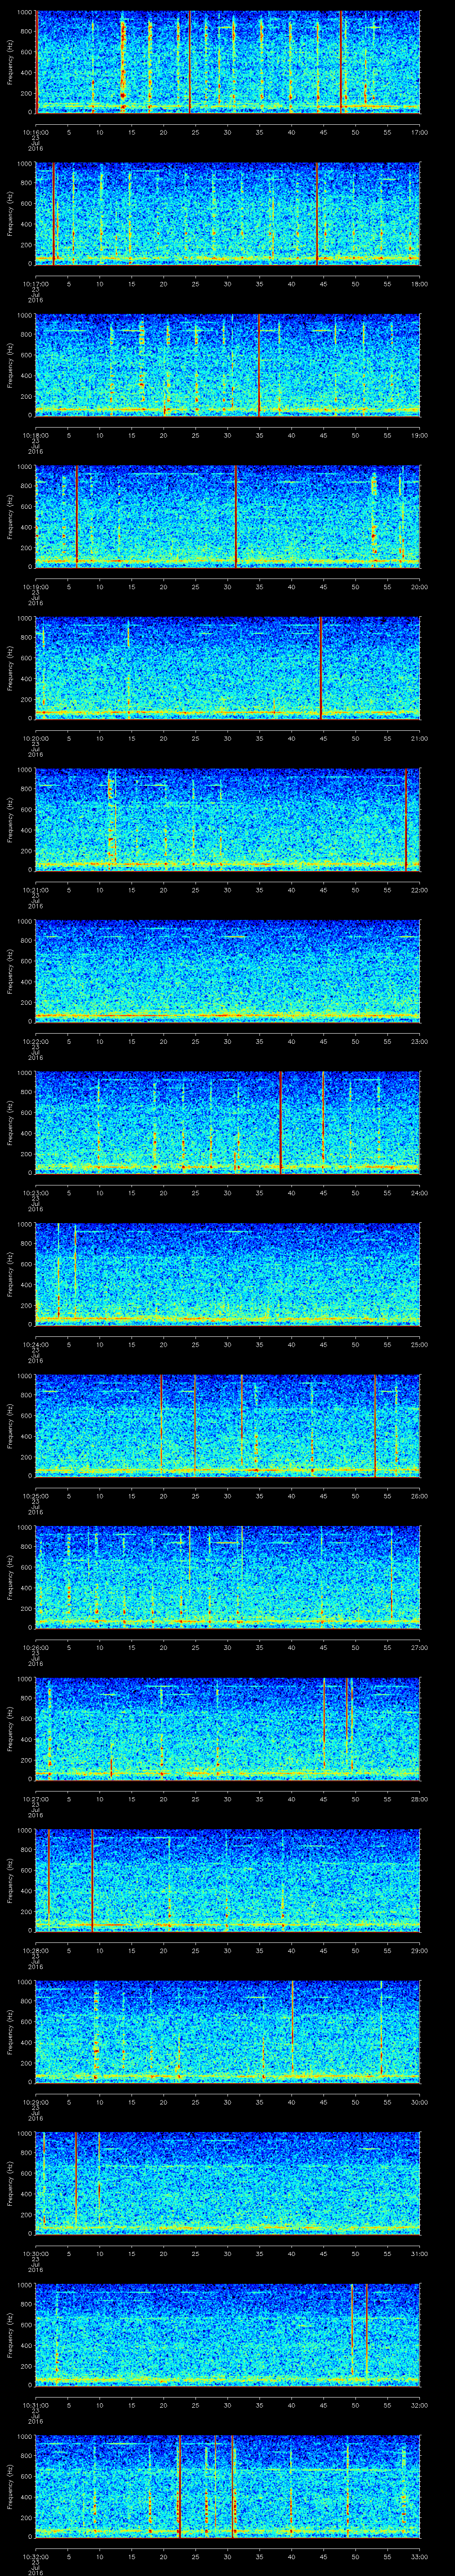Viewport: 455px width, 2576px height.
Task: Select the spectrogram panel beginning at 10:19:00
Action: click(227, 517)
